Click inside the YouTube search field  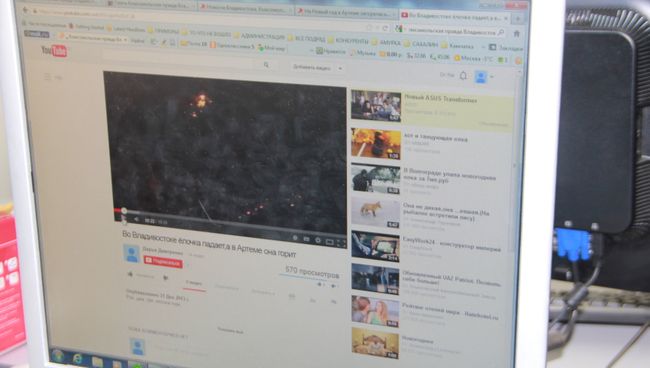182,61
